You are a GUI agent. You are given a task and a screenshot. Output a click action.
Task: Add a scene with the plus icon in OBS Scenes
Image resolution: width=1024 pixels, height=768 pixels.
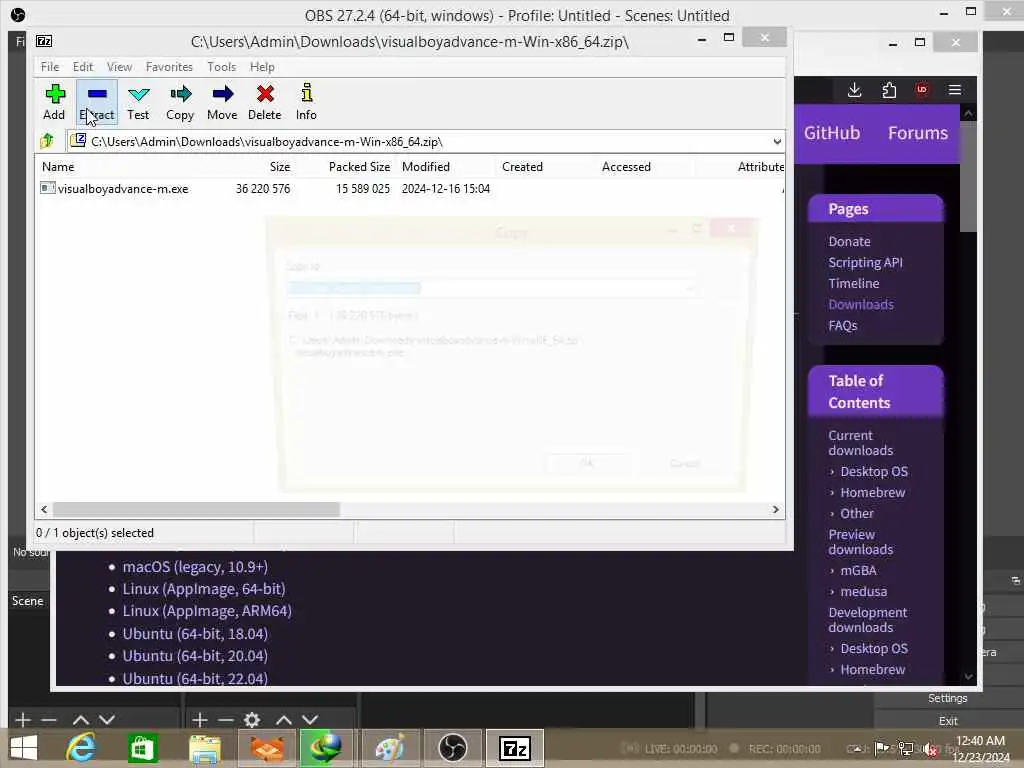tap(23, 720)
